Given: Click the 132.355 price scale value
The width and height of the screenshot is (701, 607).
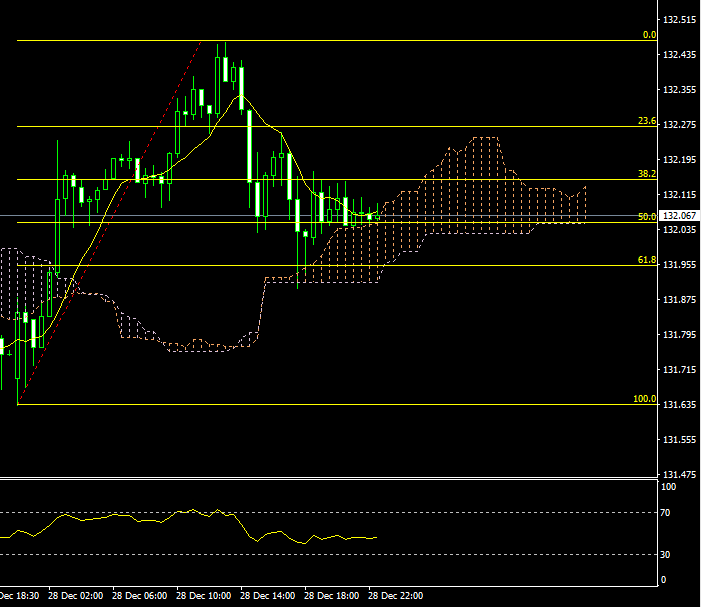Looking at the screenshot, I should tap(680, 90).
